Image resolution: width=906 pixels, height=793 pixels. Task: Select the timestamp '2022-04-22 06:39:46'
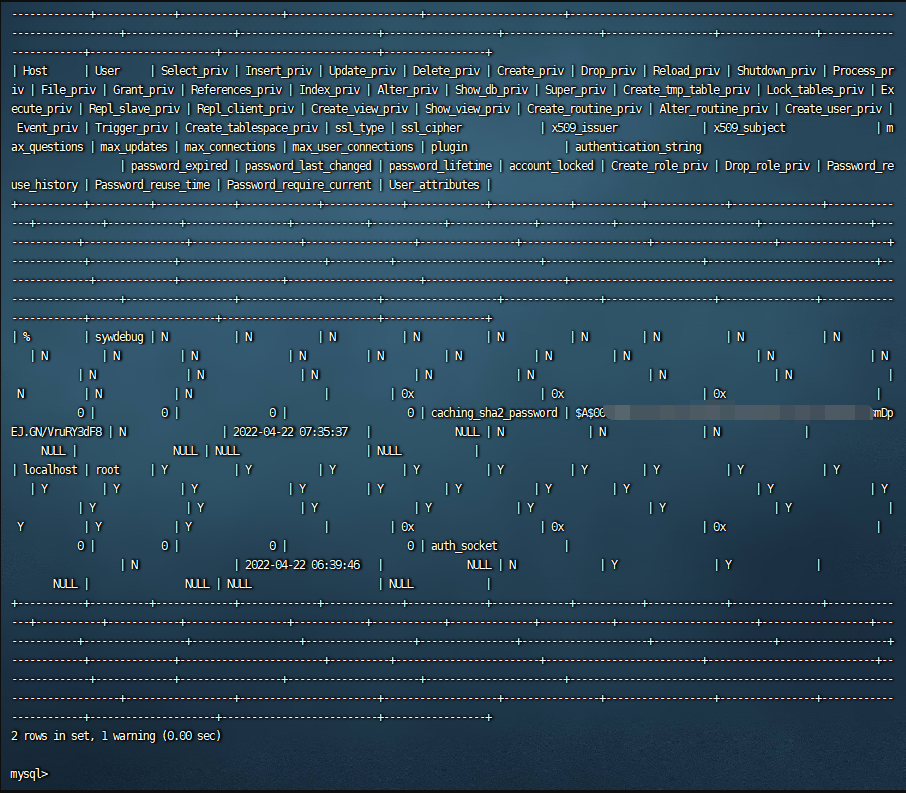click(x=302, y=565)
